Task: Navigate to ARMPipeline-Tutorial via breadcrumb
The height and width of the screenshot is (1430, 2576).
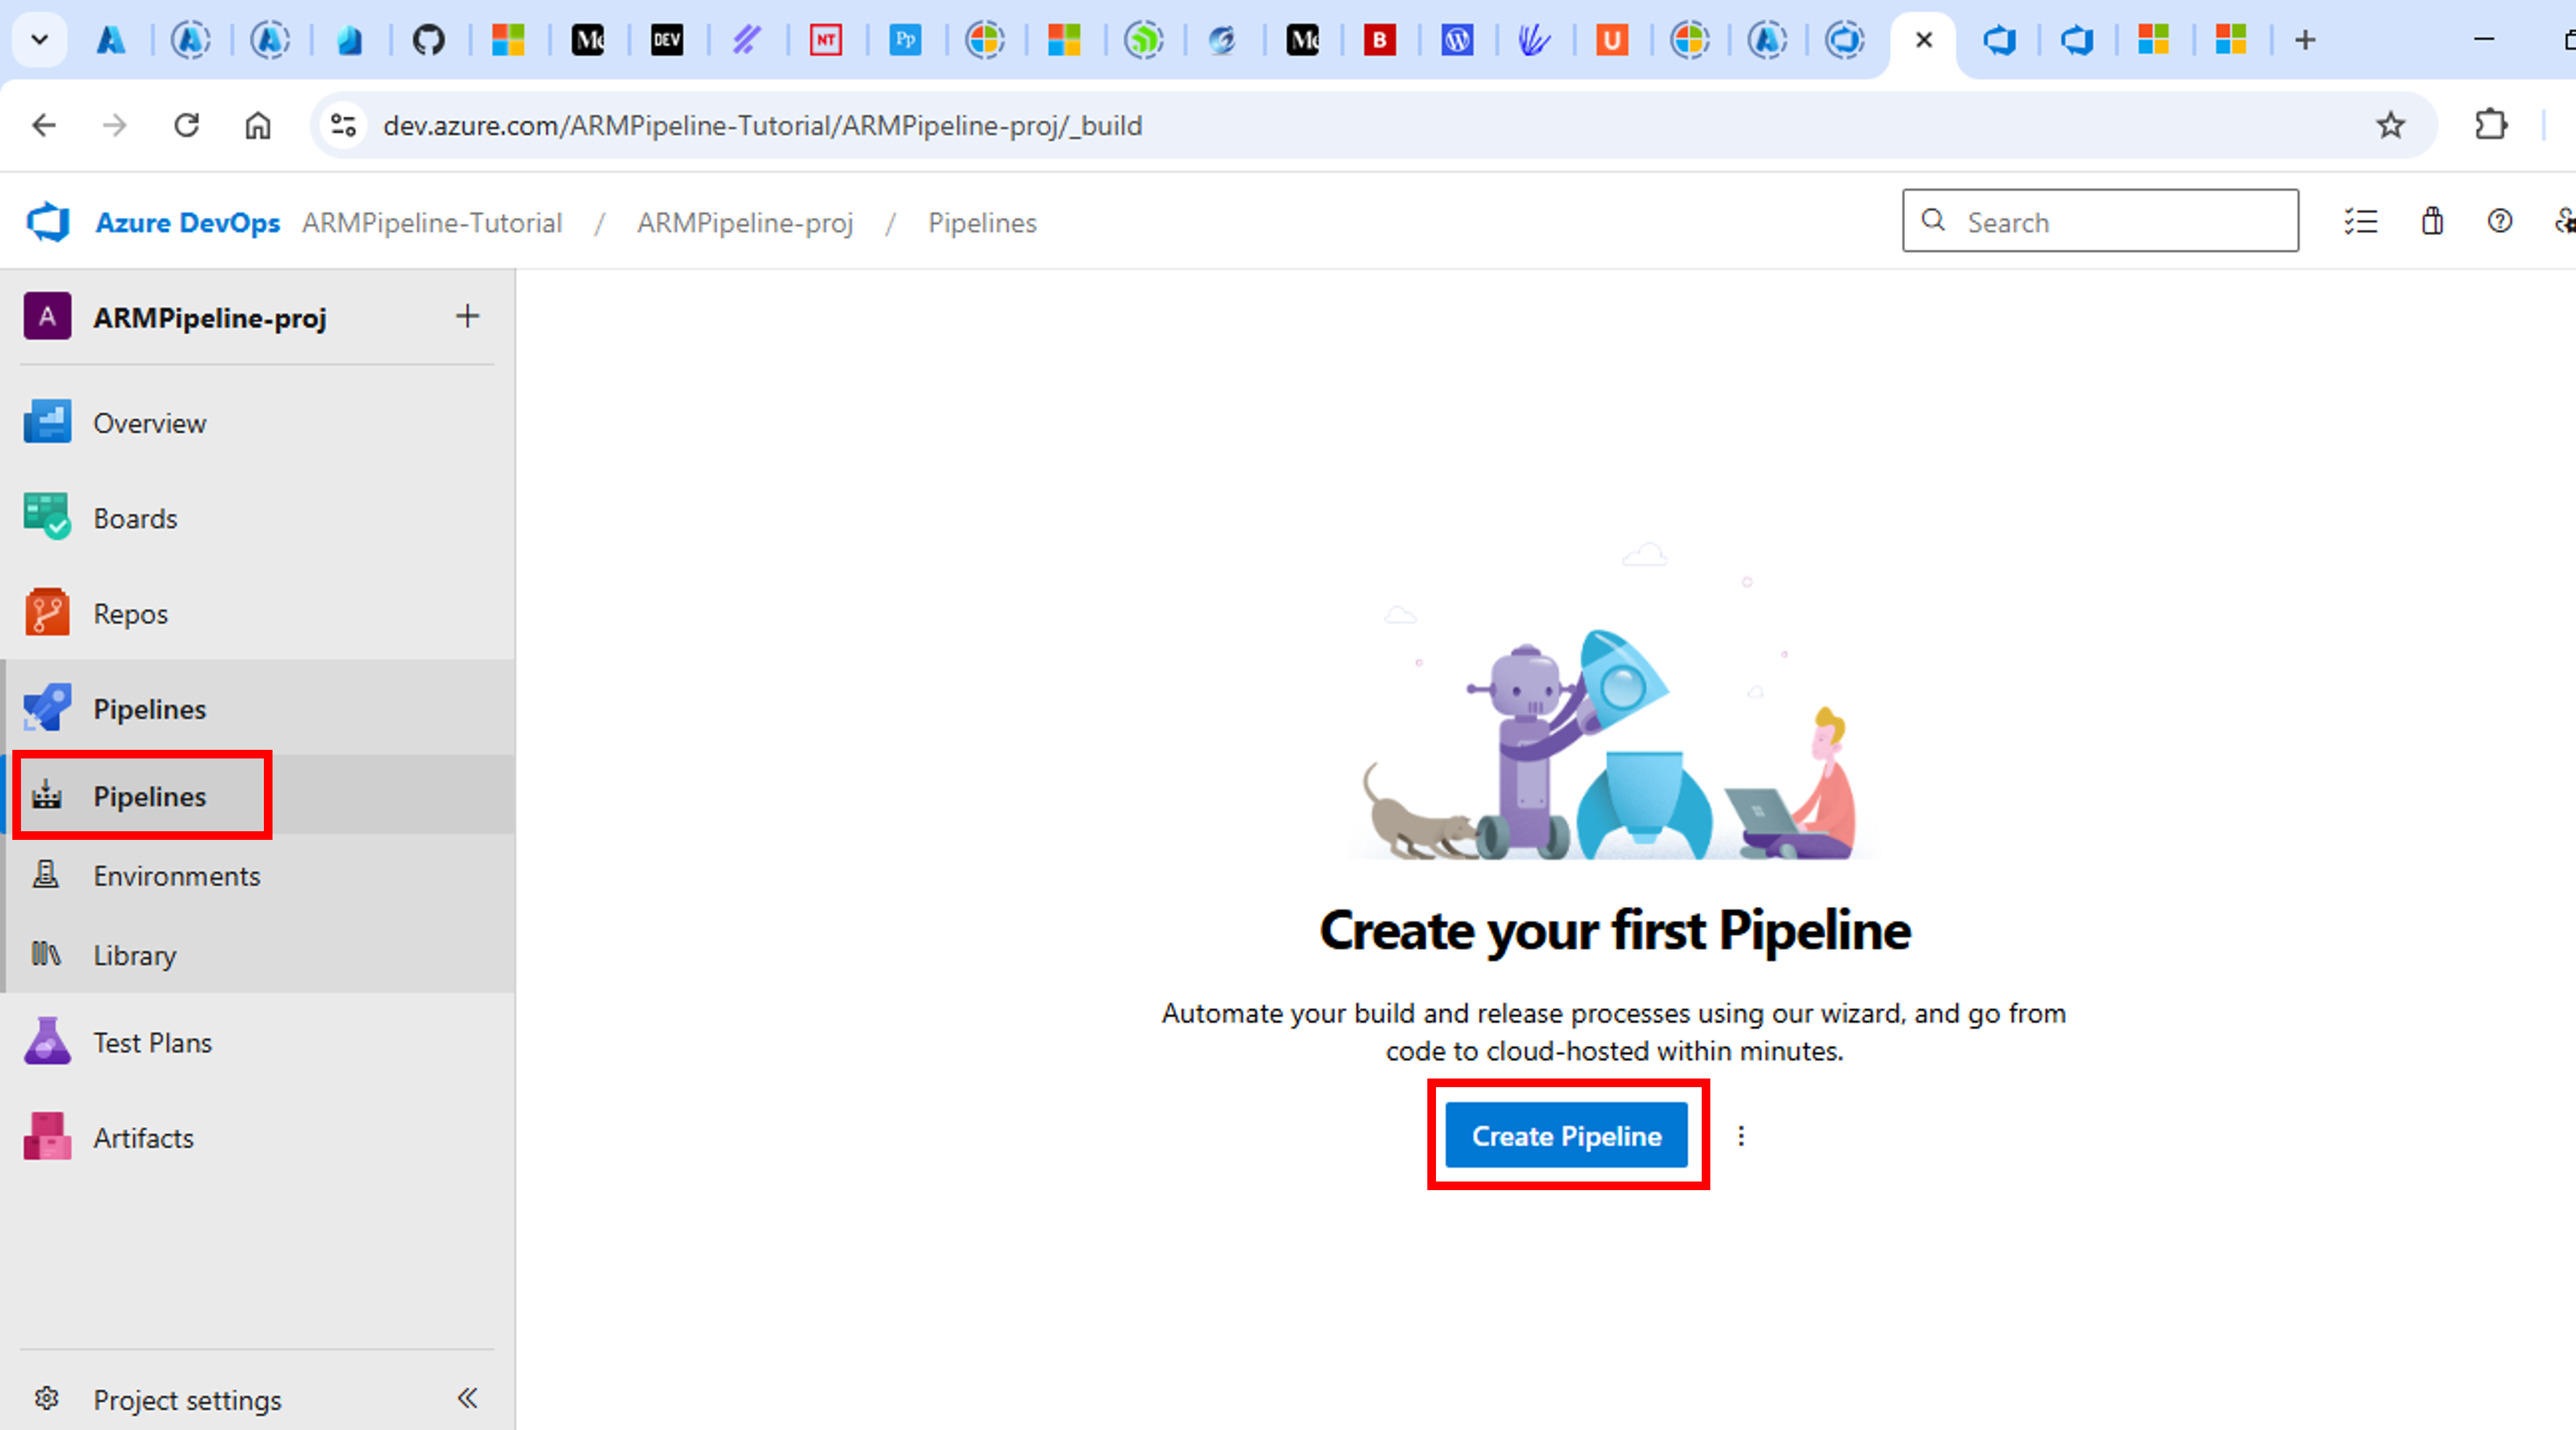Action: (x=433, y=222)
